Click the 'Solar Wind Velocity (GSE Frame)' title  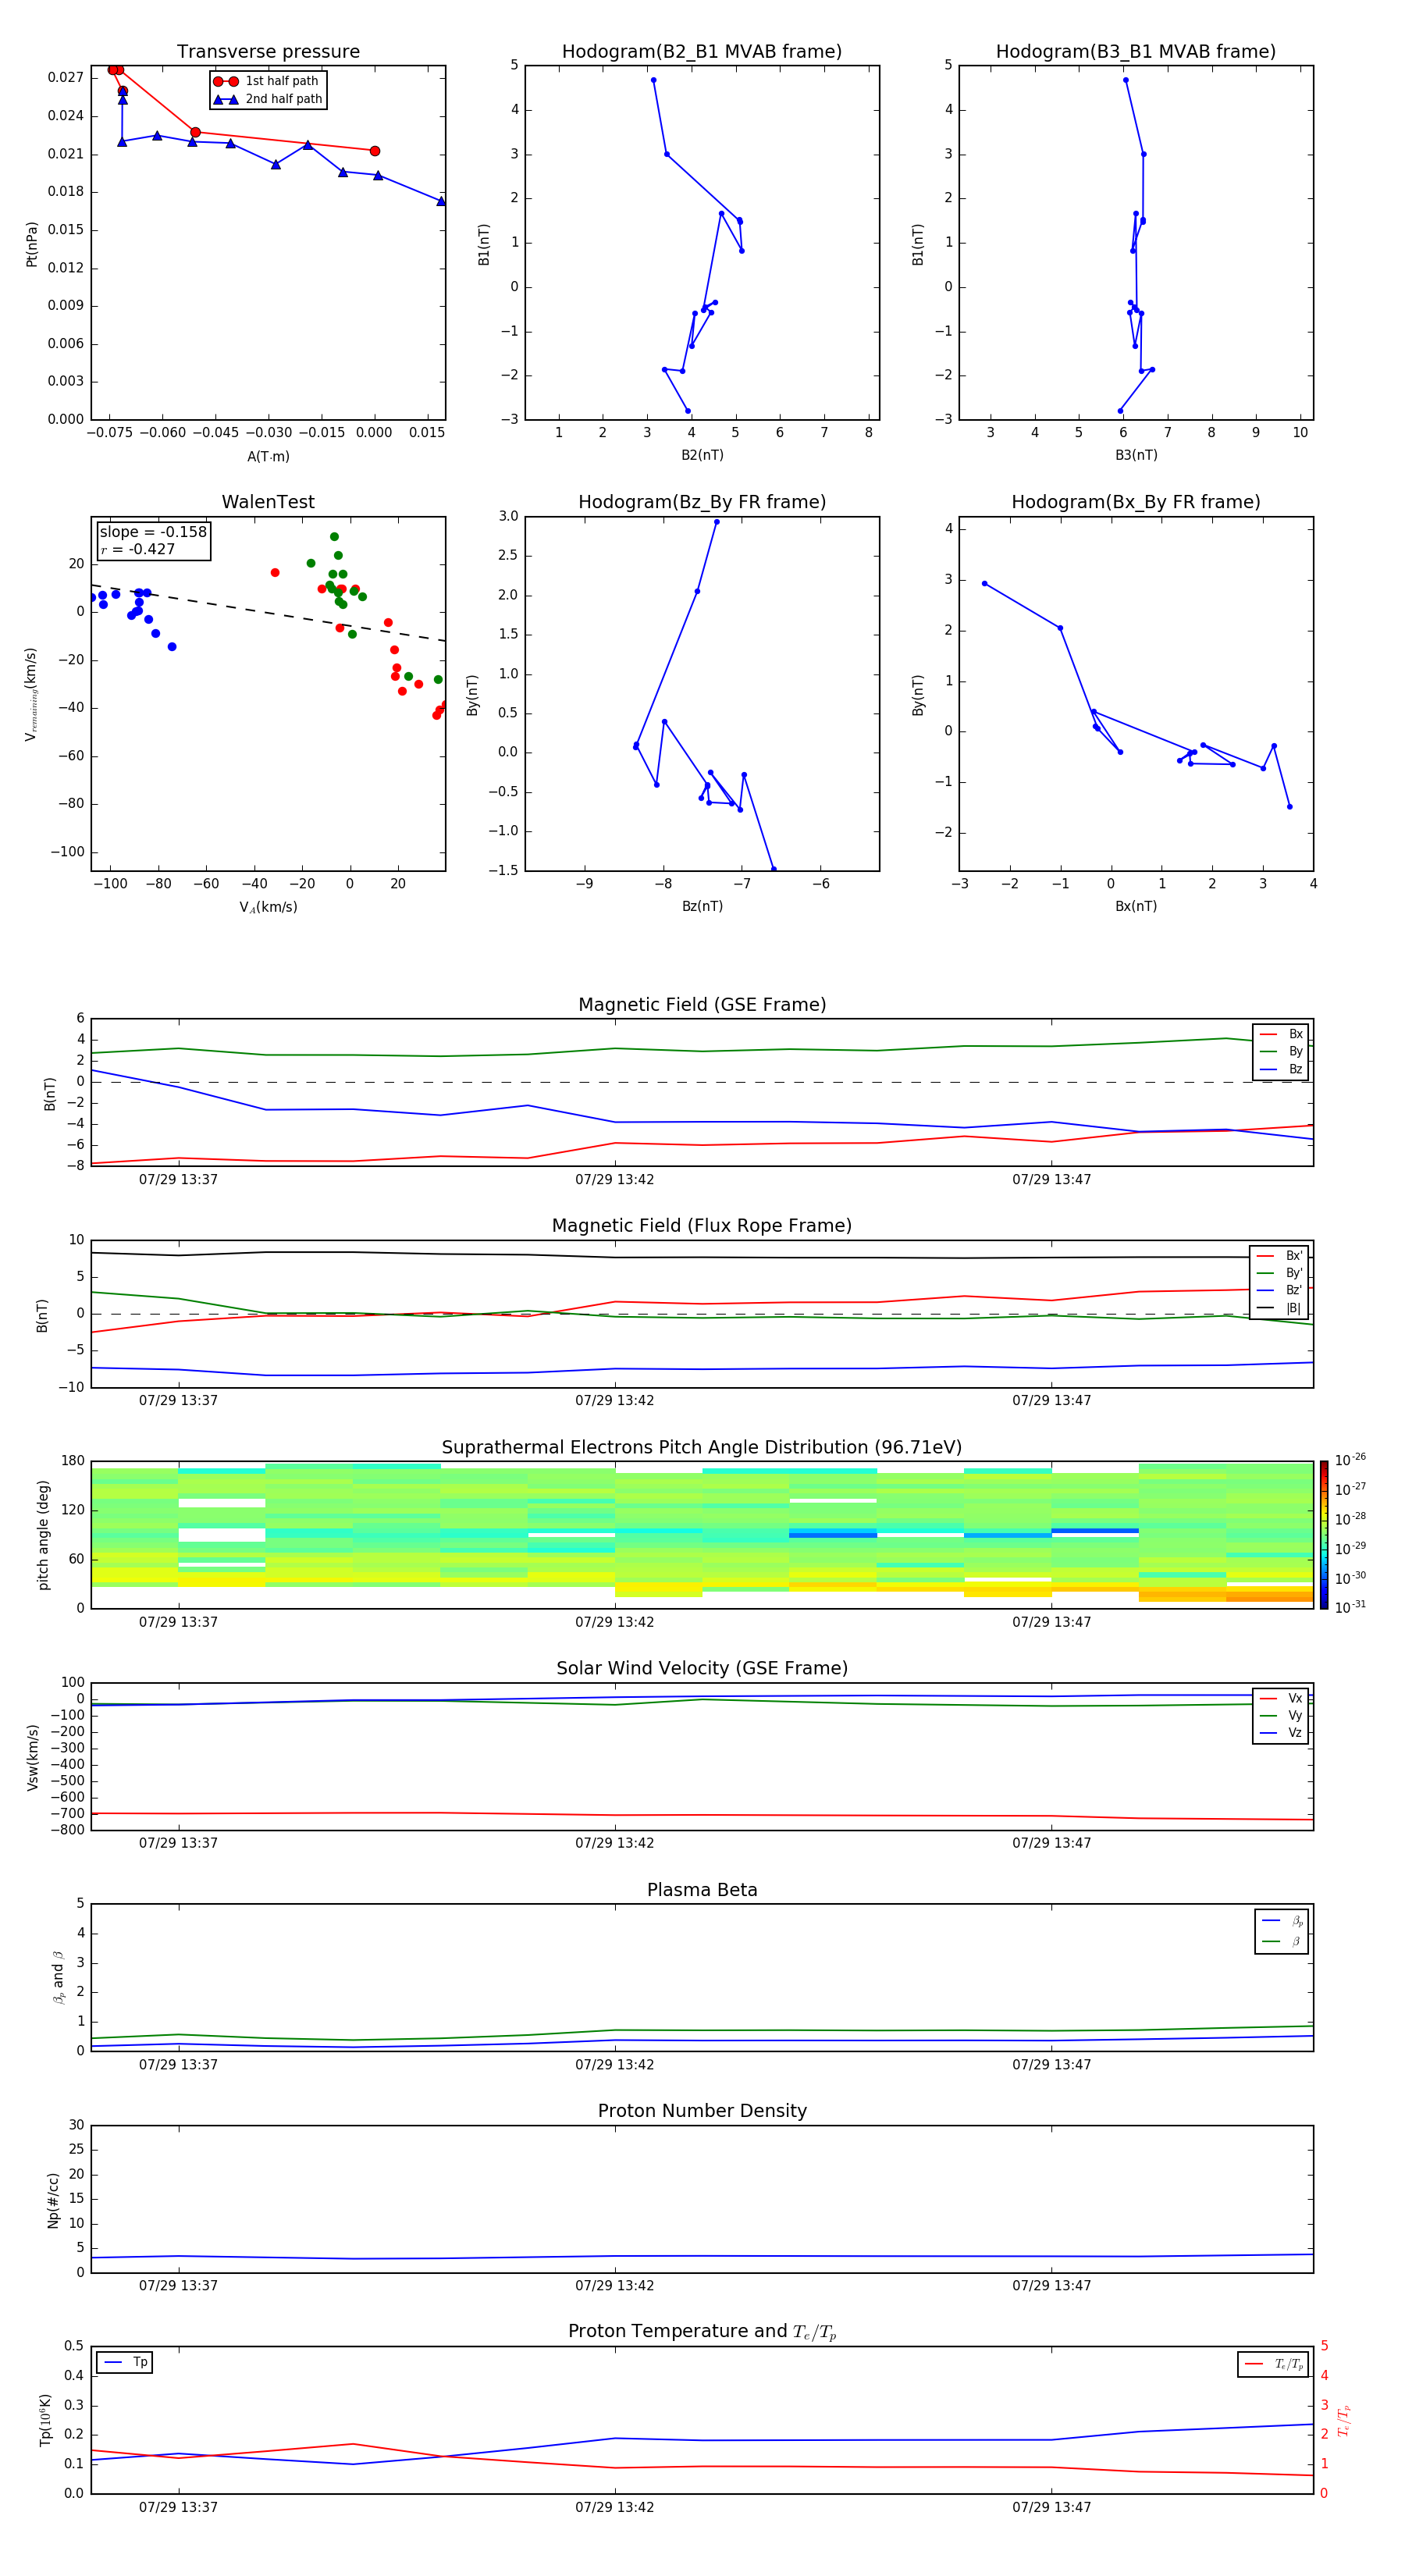(x=702, y=1669)
